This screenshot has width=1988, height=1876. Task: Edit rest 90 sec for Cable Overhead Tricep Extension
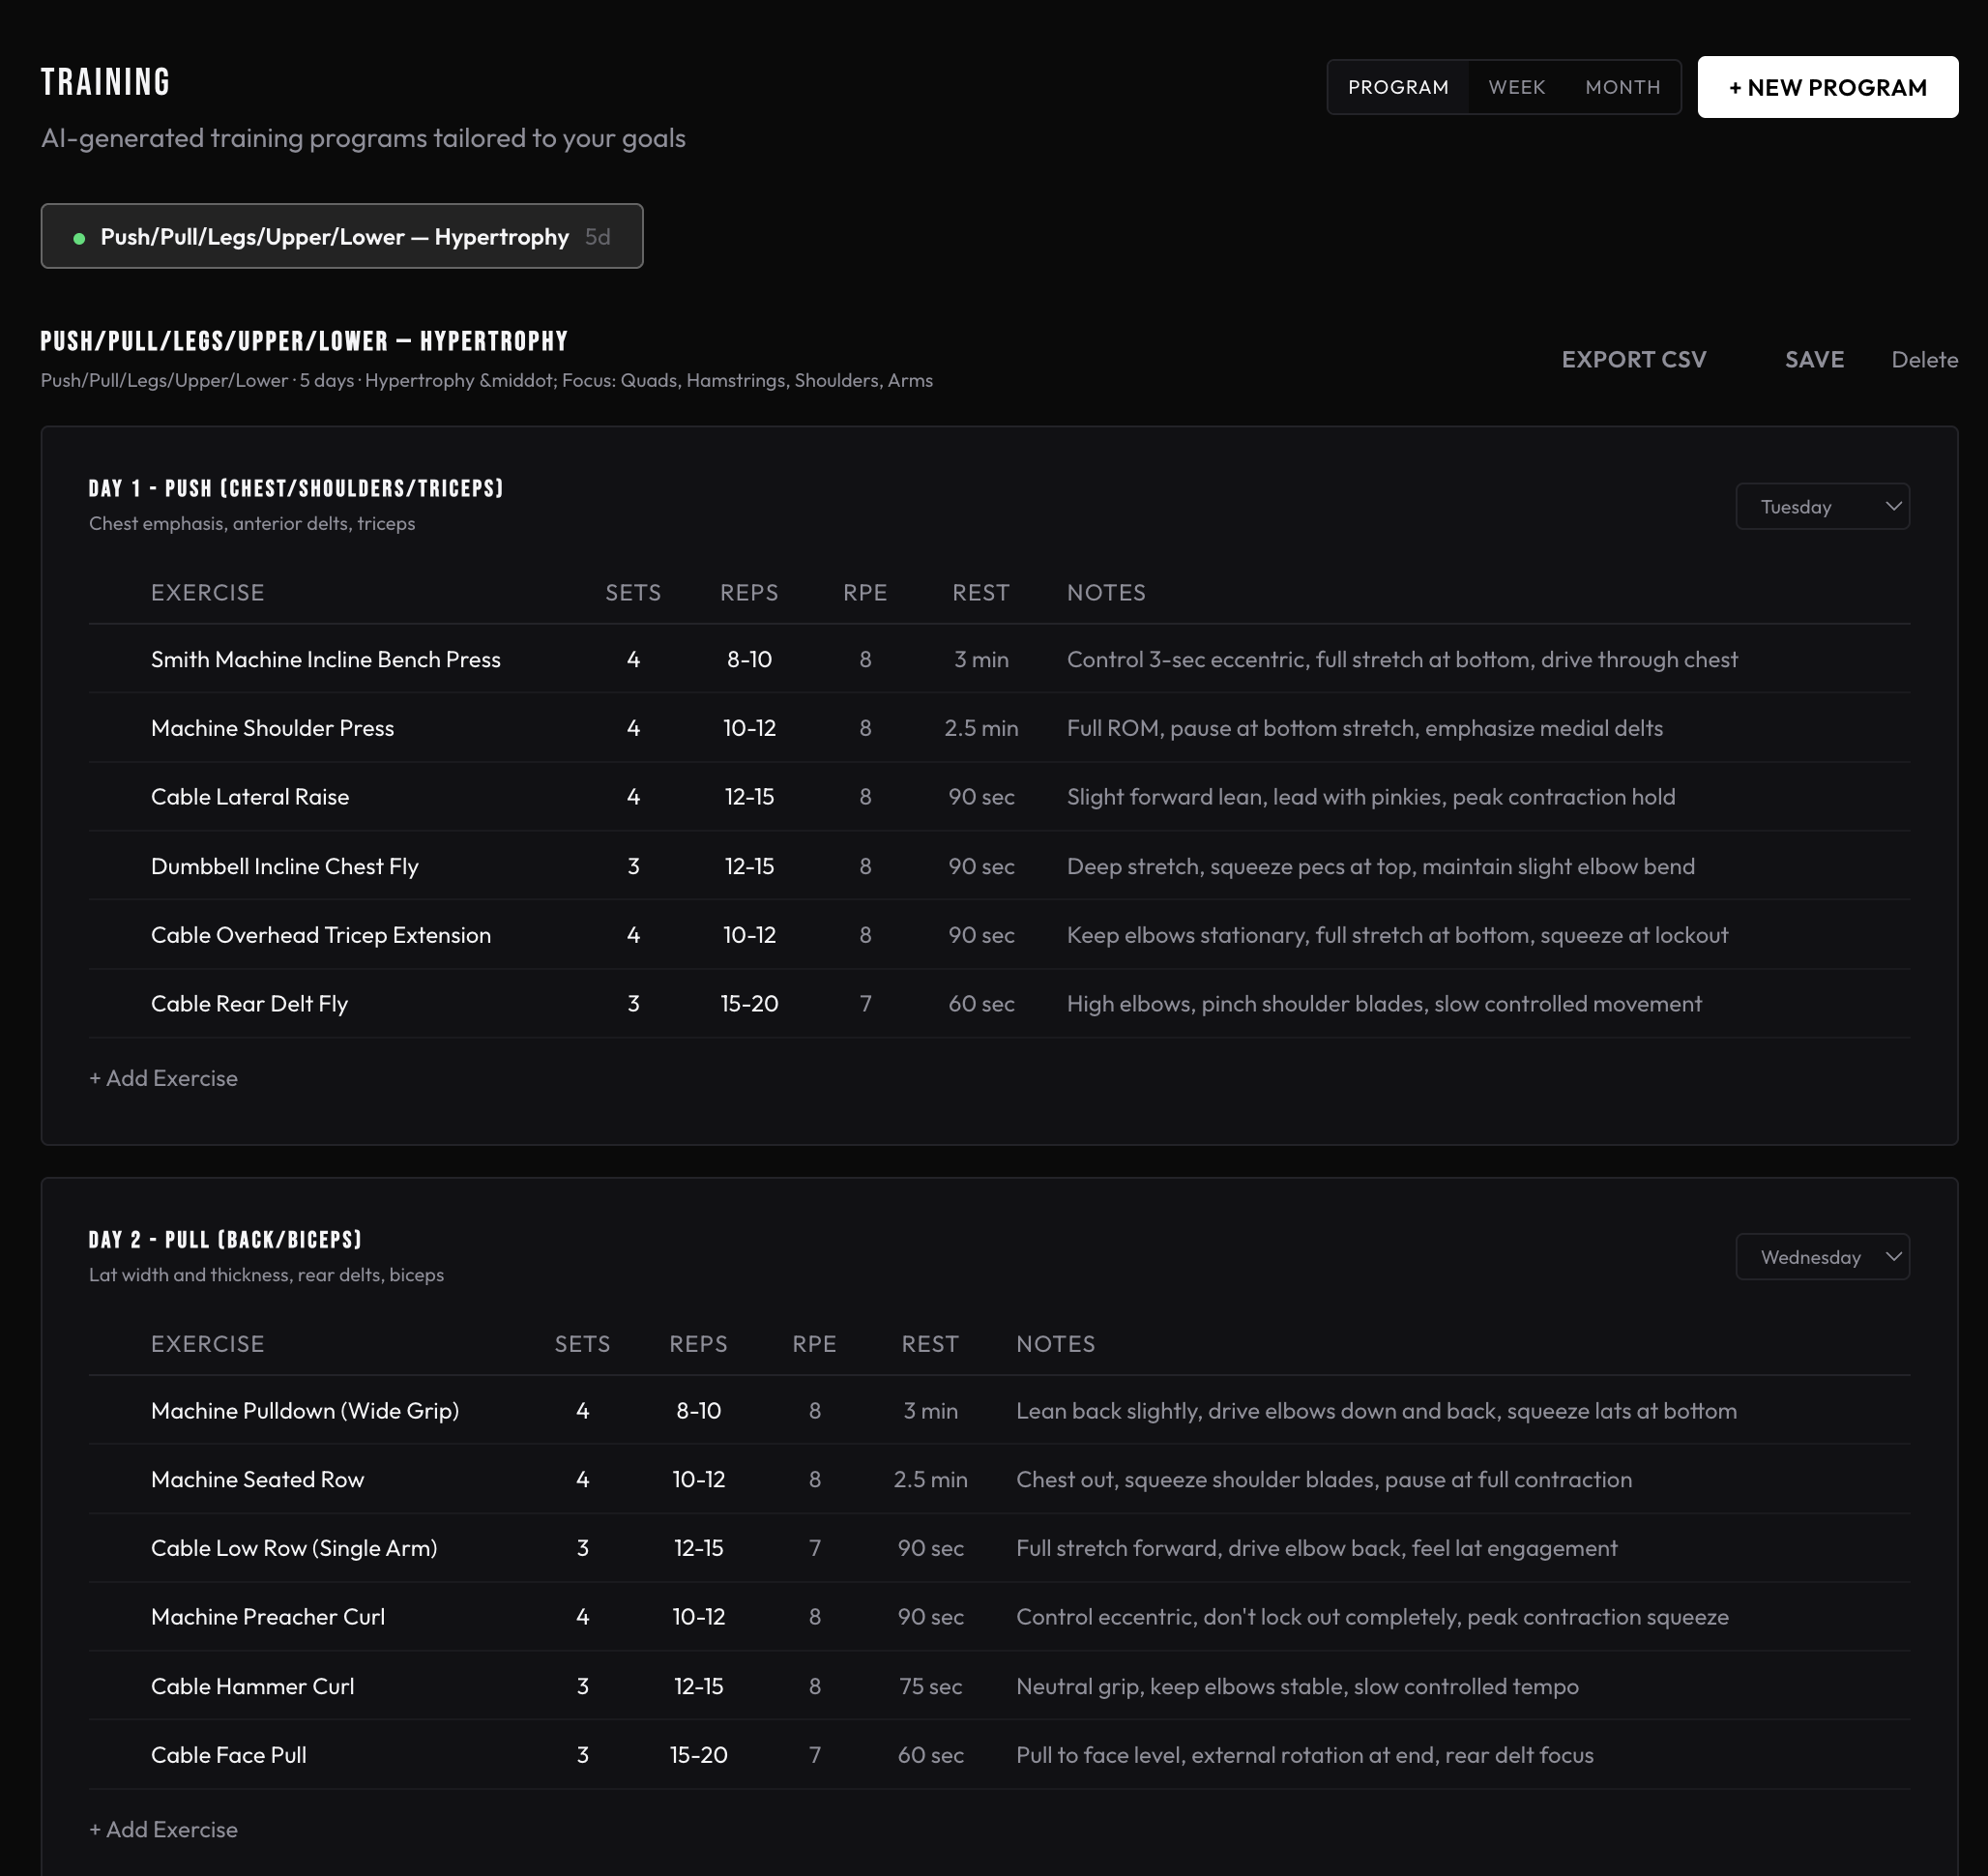click(981, 935)
